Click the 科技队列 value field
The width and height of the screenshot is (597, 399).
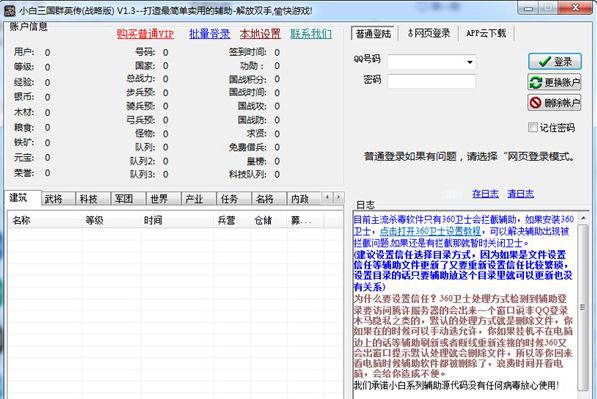[277, 174]
